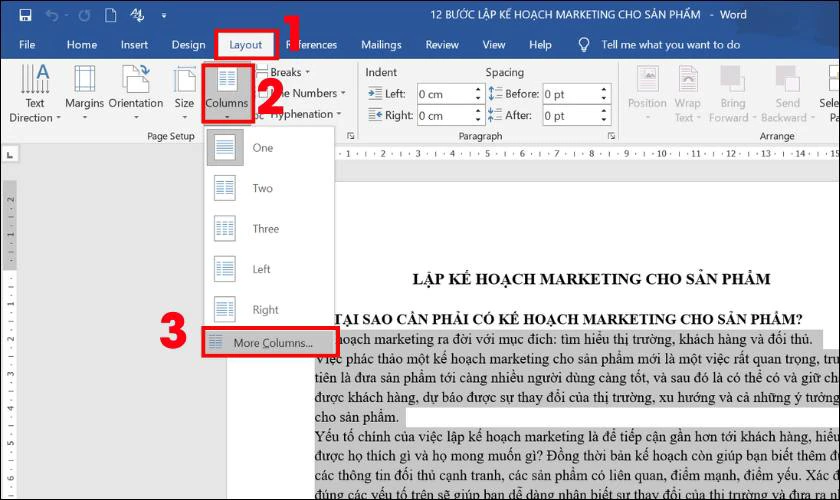Image resolution: width=840 pixels, height=500 pixels.
Task: Increase the Indent Left value
Action: (478, 89)
